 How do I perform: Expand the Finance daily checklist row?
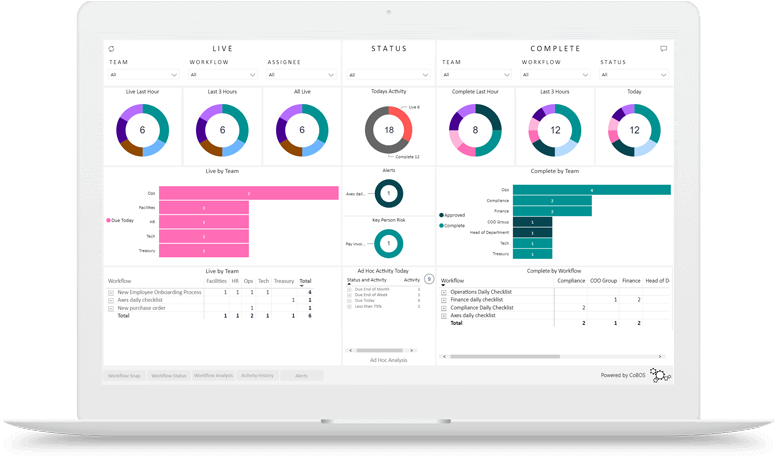(x=444, y=300)
